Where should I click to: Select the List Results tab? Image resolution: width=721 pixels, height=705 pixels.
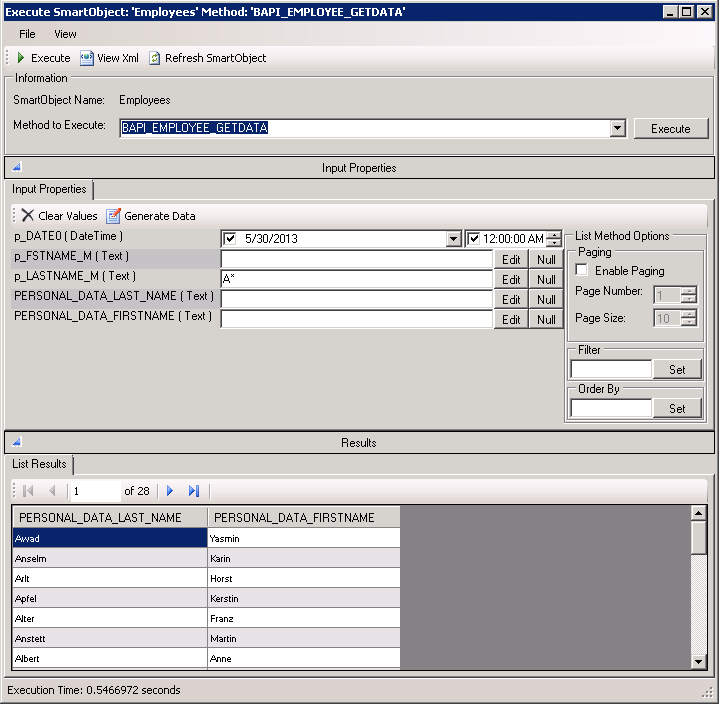(x=39, y=464)
